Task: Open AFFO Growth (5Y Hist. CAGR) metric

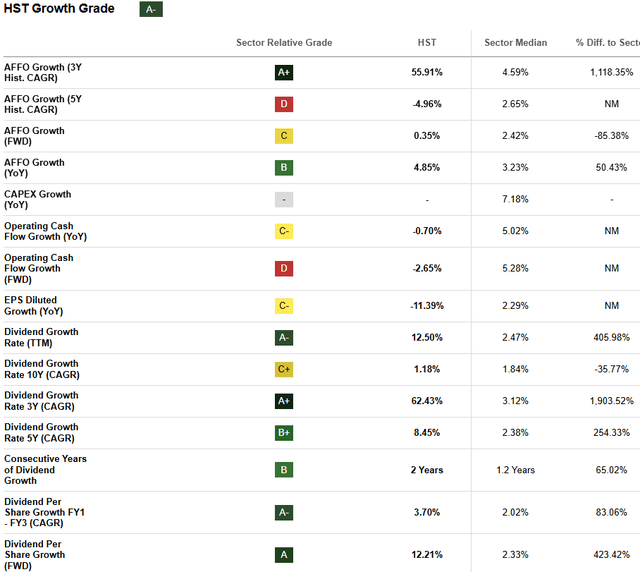Action: click(43, 104)
